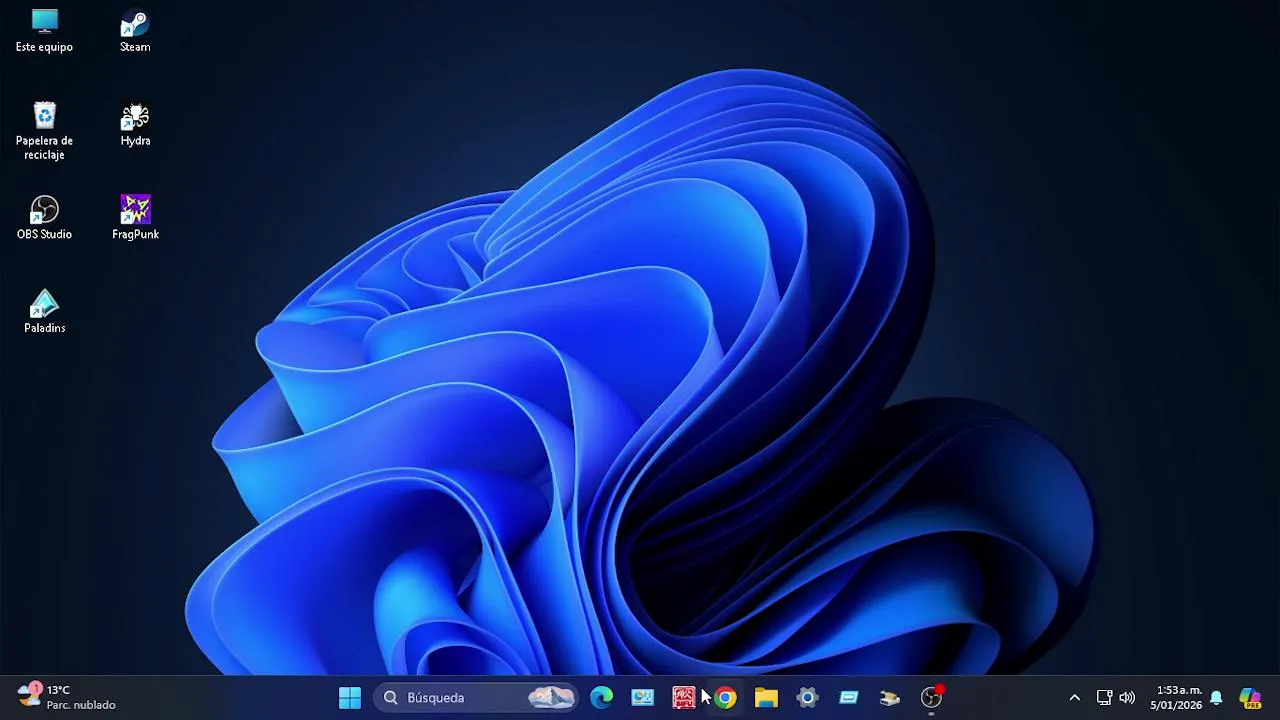Open Google Chrome from the taskbar
The image size is (1280, 720).
pyautogui.click(x=726, y=698)
